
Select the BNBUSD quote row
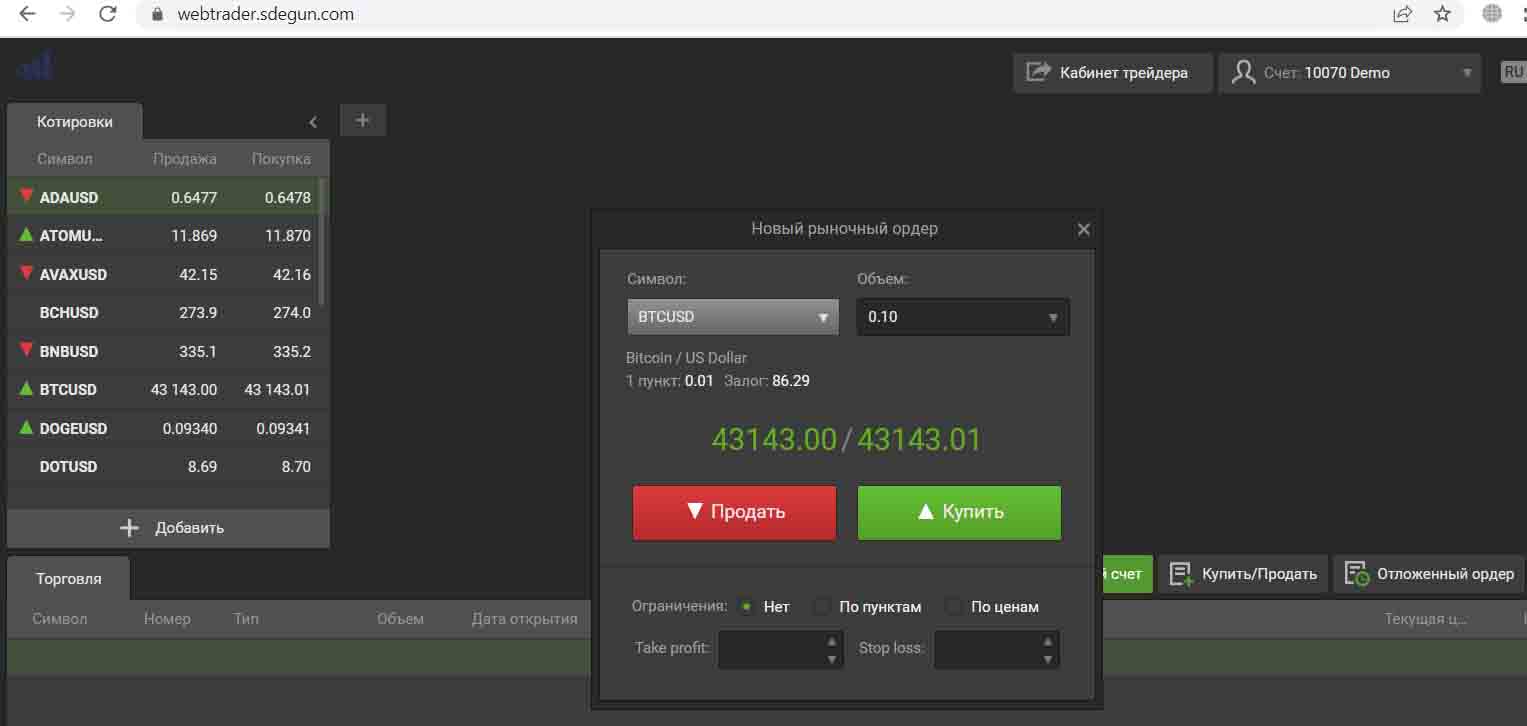coord(163,351)
